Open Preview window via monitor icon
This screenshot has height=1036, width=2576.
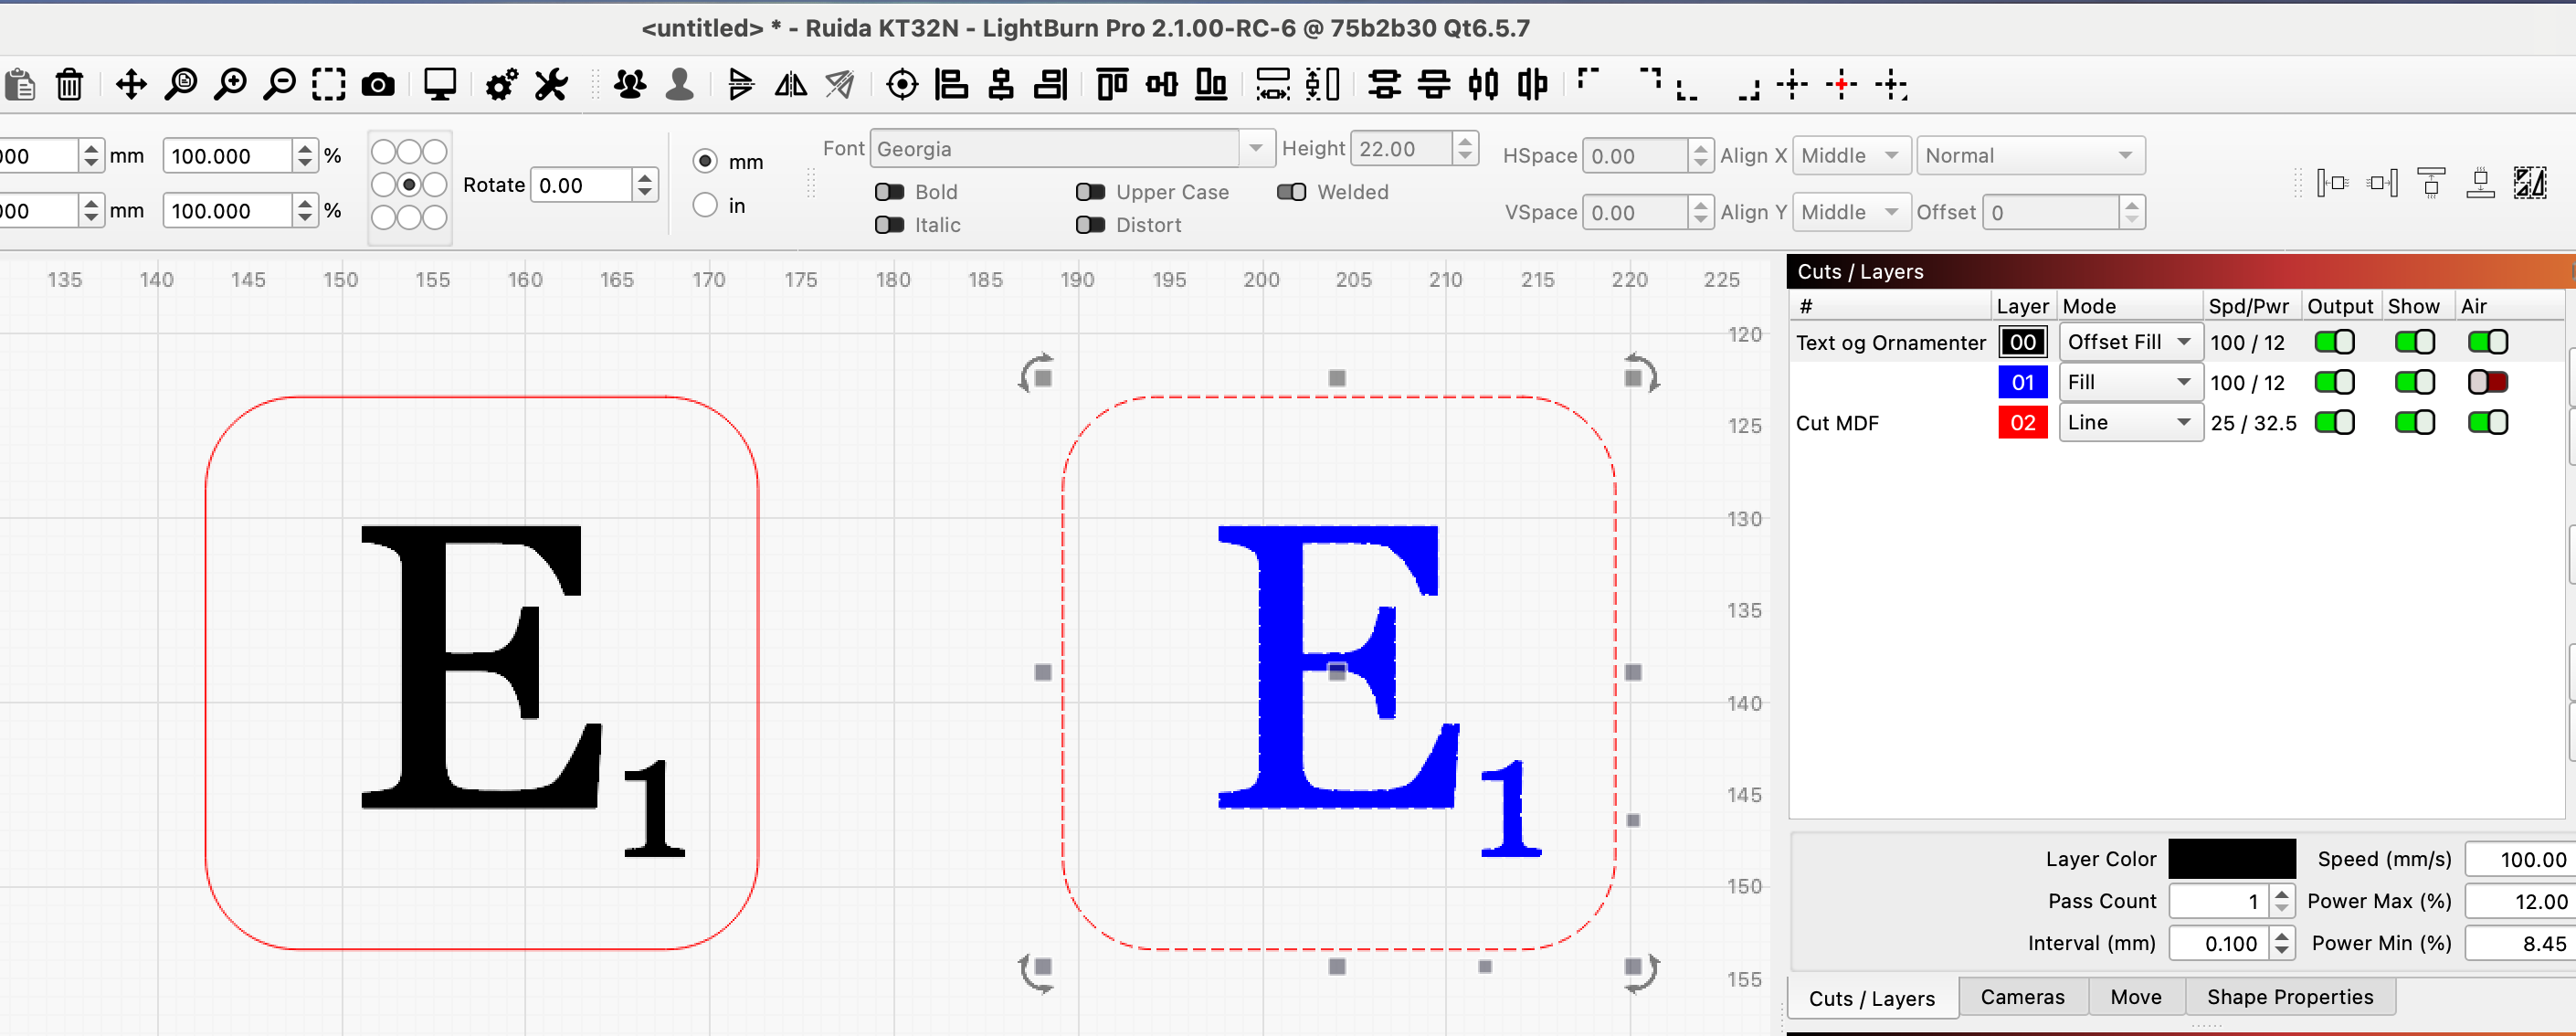click(x=440, y=85)
